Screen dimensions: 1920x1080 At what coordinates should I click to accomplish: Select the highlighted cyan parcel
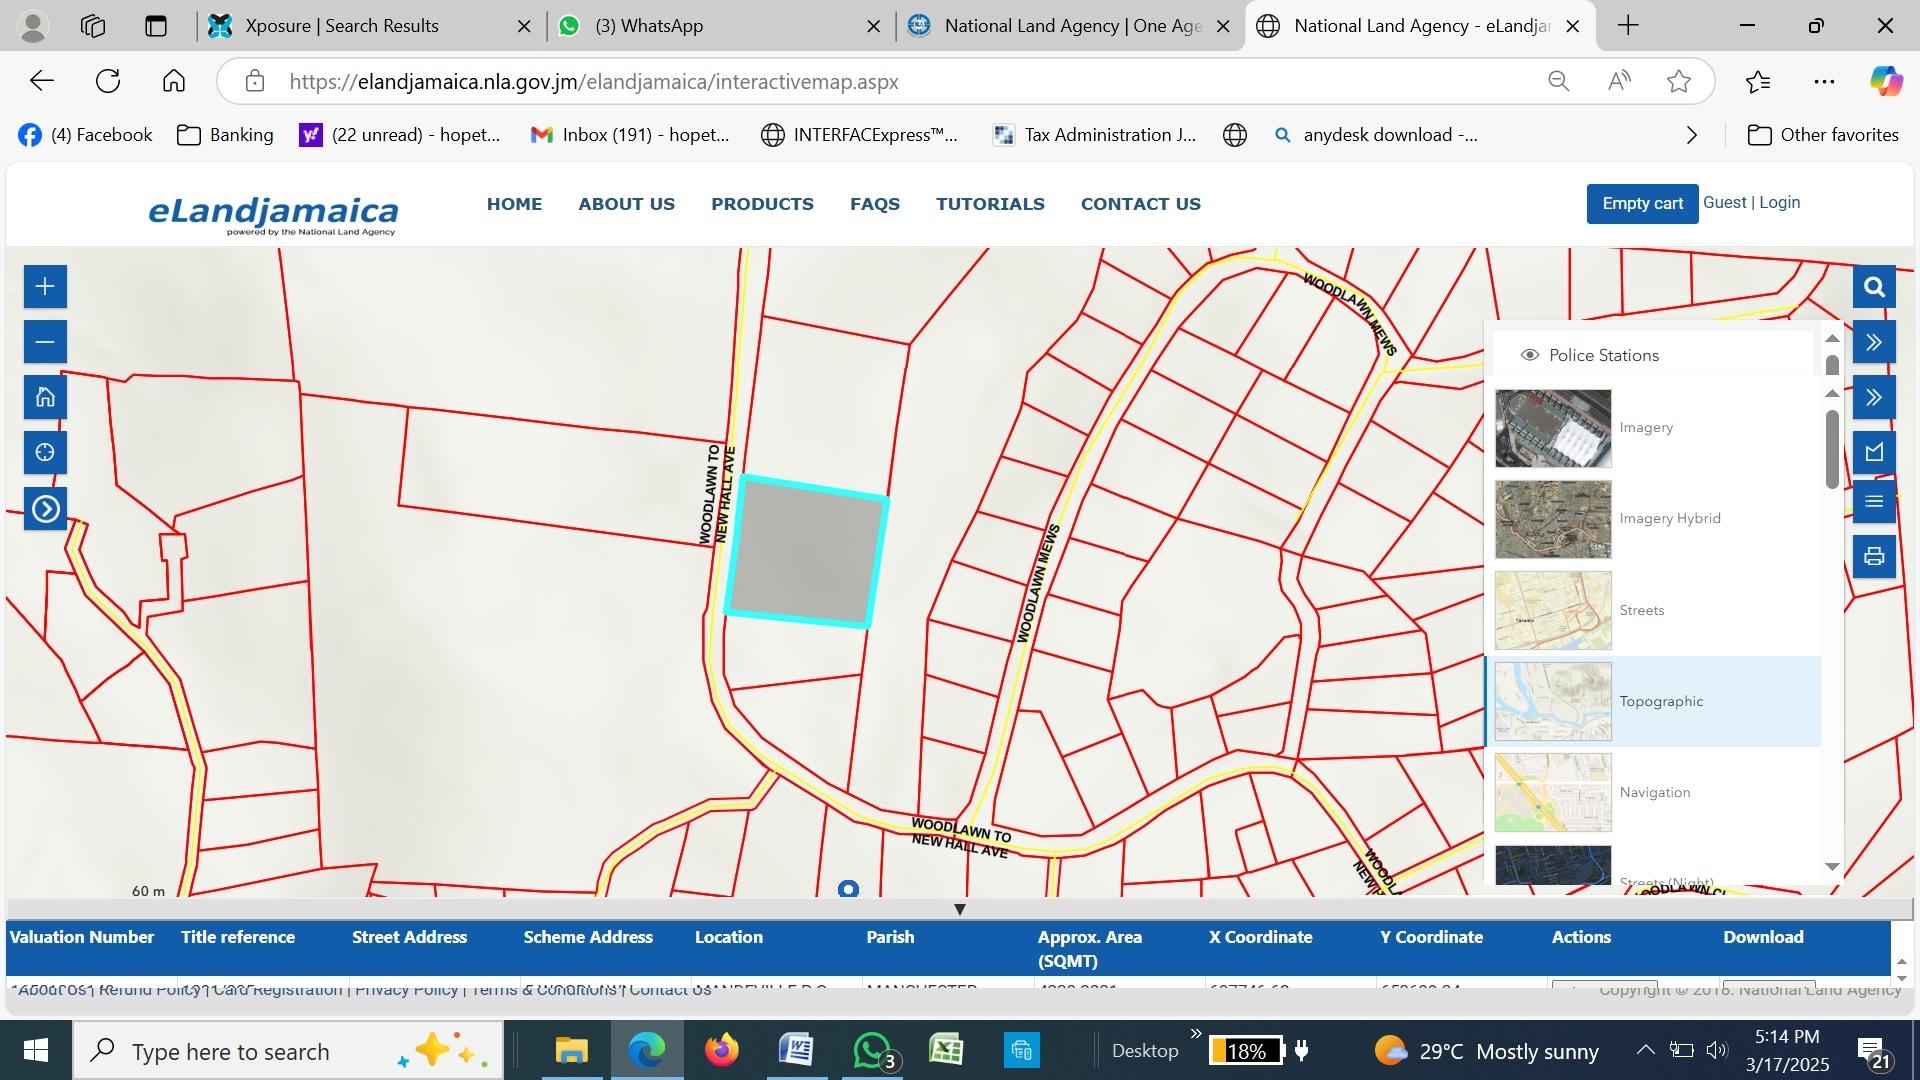806,551
